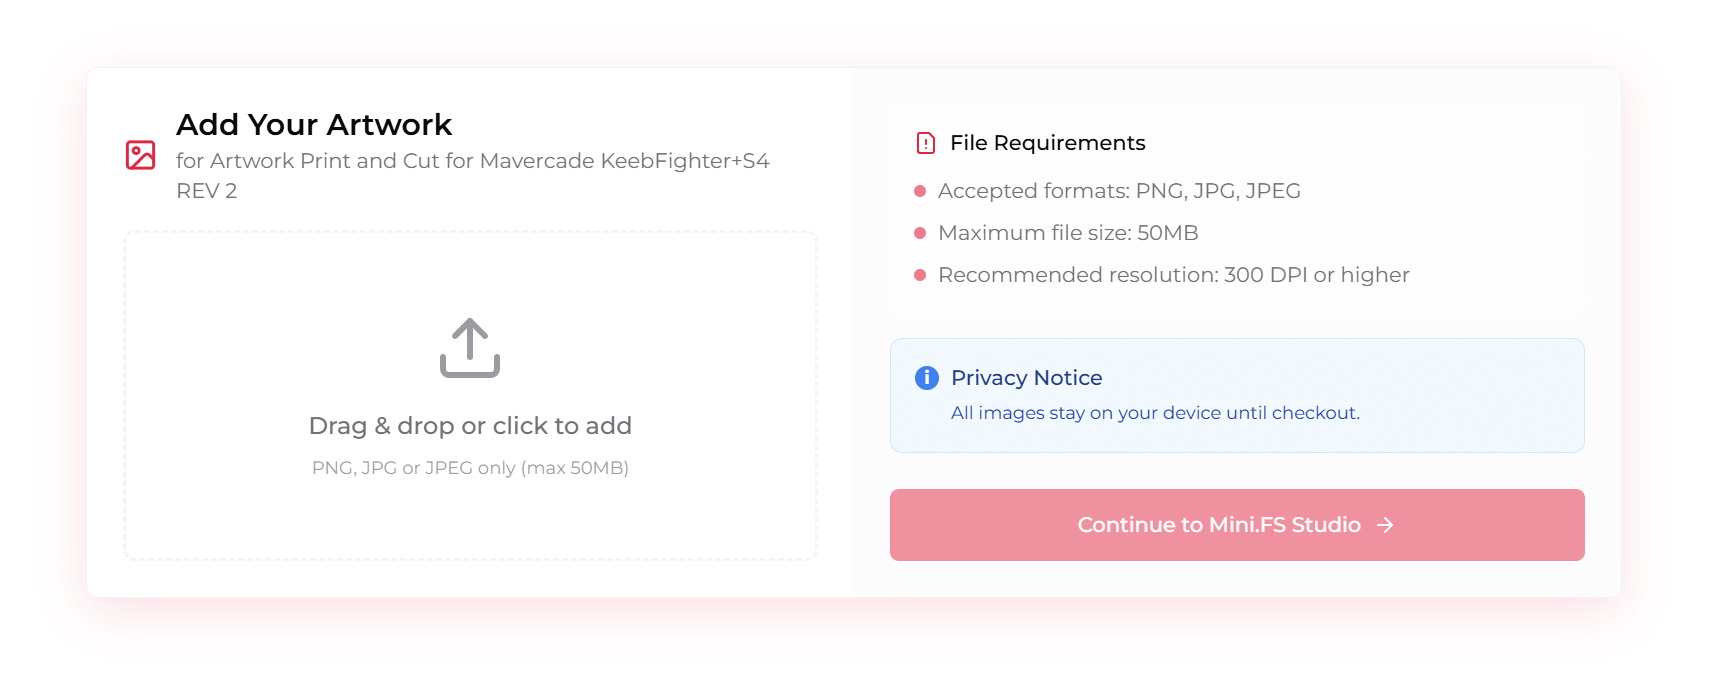Image resolution: width=1714 pixels, height=687 pixels.
Task: Click 'All images stay on your device' text
Action: (x=1155, y=413)
